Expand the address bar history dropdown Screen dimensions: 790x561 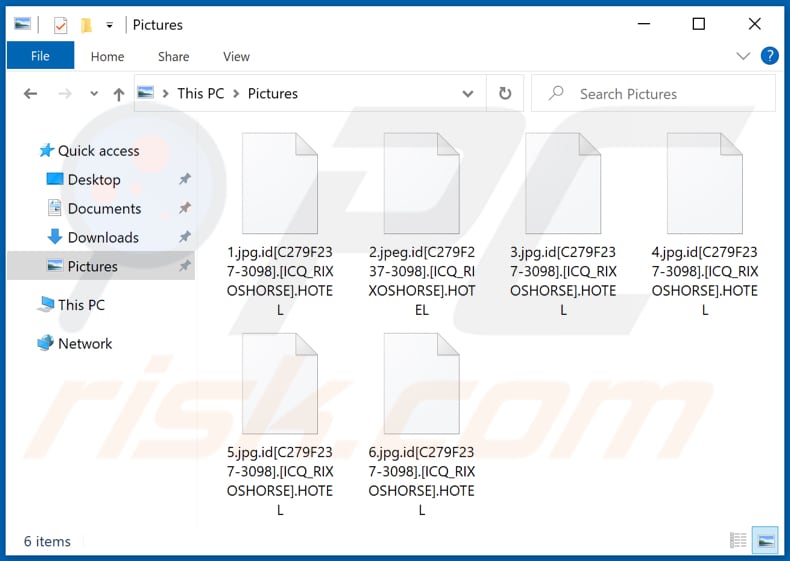(468, 94)
